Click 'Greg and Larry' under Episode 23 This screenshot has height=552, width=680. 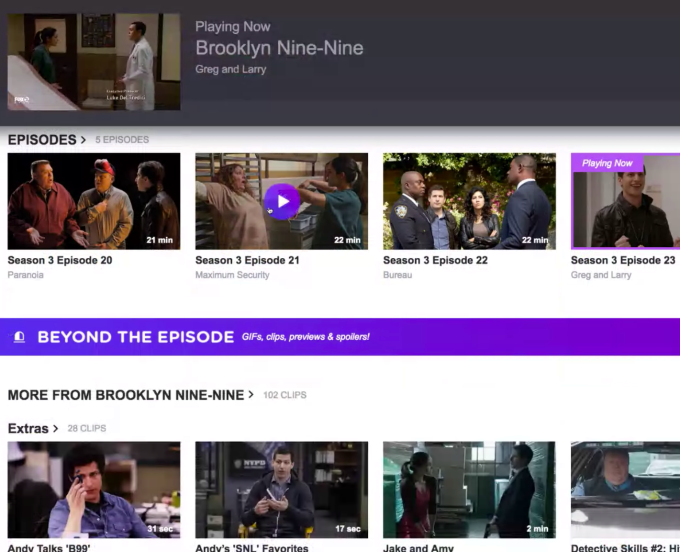(x=601, y=275)
